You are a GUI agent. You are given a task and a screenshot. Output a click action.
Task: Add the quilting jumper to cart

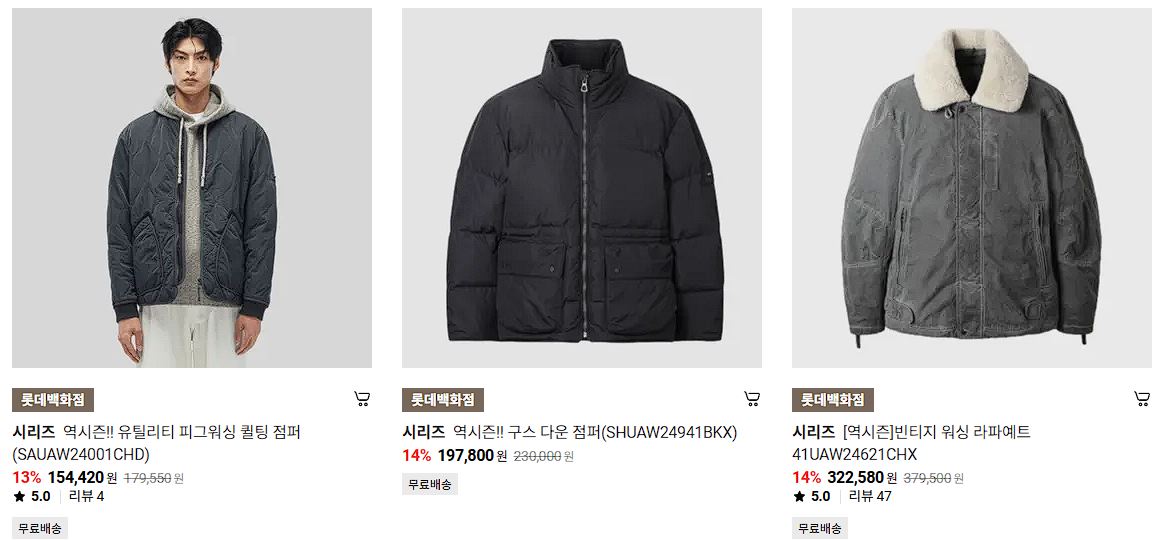[362, 399]
